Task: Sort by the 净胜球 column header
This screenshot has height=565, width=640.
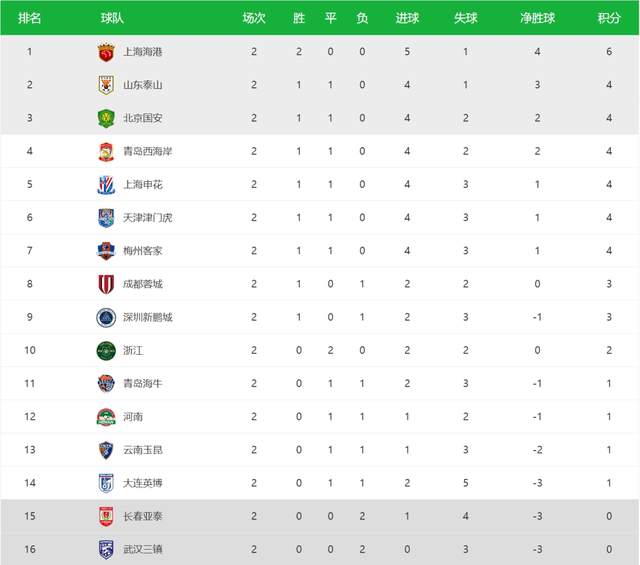Action: [x=538, y=18]
